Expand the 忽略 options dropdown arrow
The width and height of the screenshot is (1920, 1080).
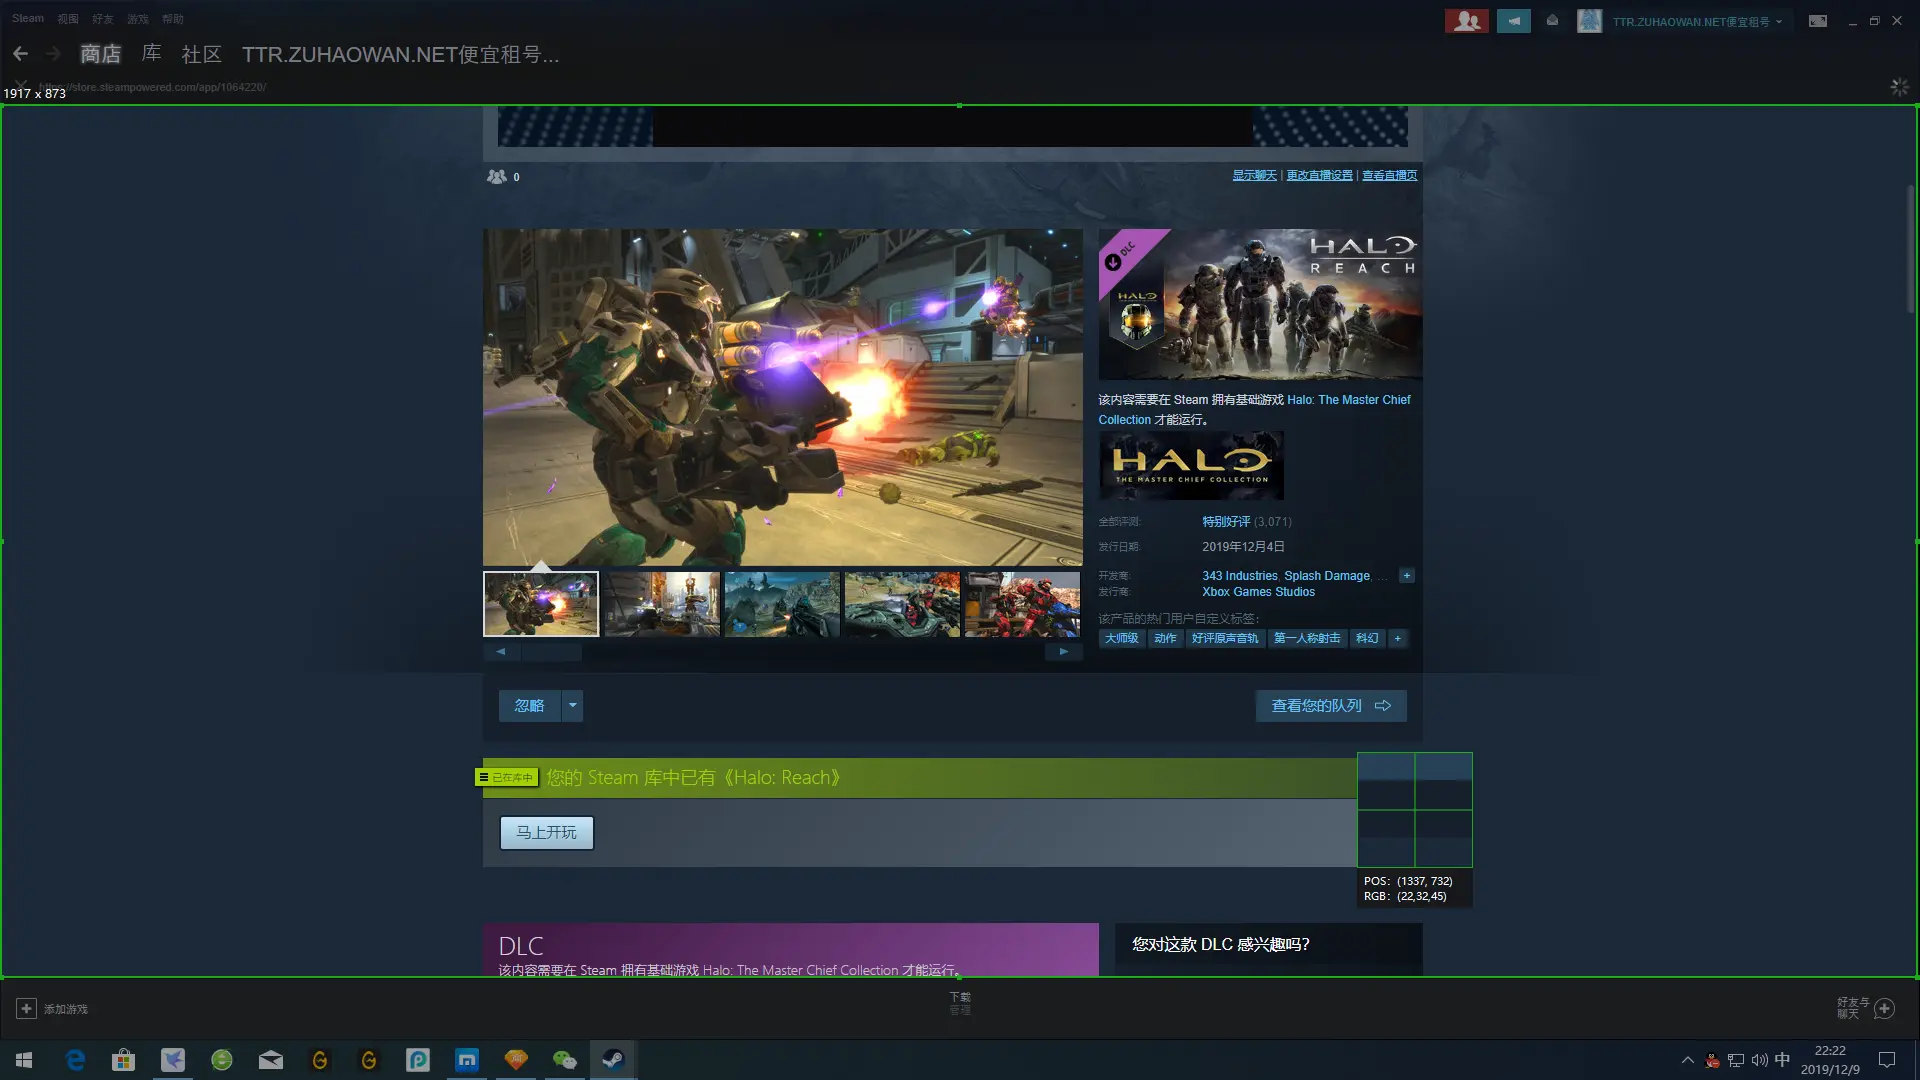(573, 706)
